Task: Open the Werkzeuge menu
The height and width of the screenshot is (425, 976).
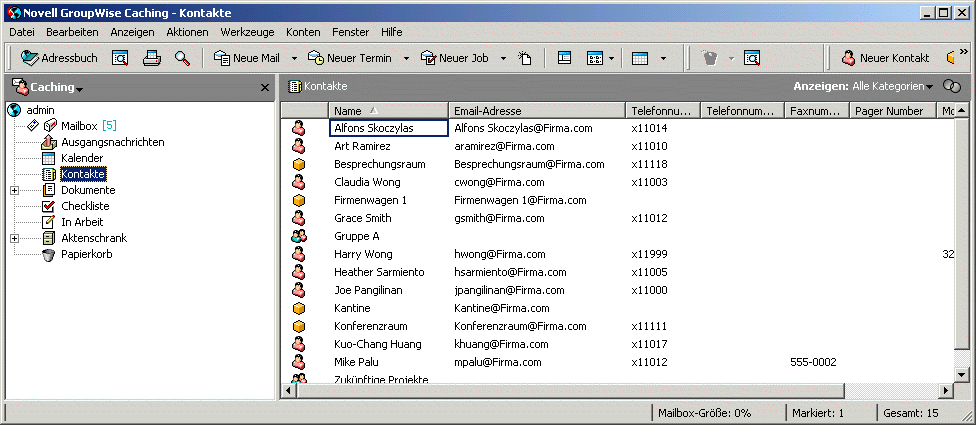Action: click(247, 32)
